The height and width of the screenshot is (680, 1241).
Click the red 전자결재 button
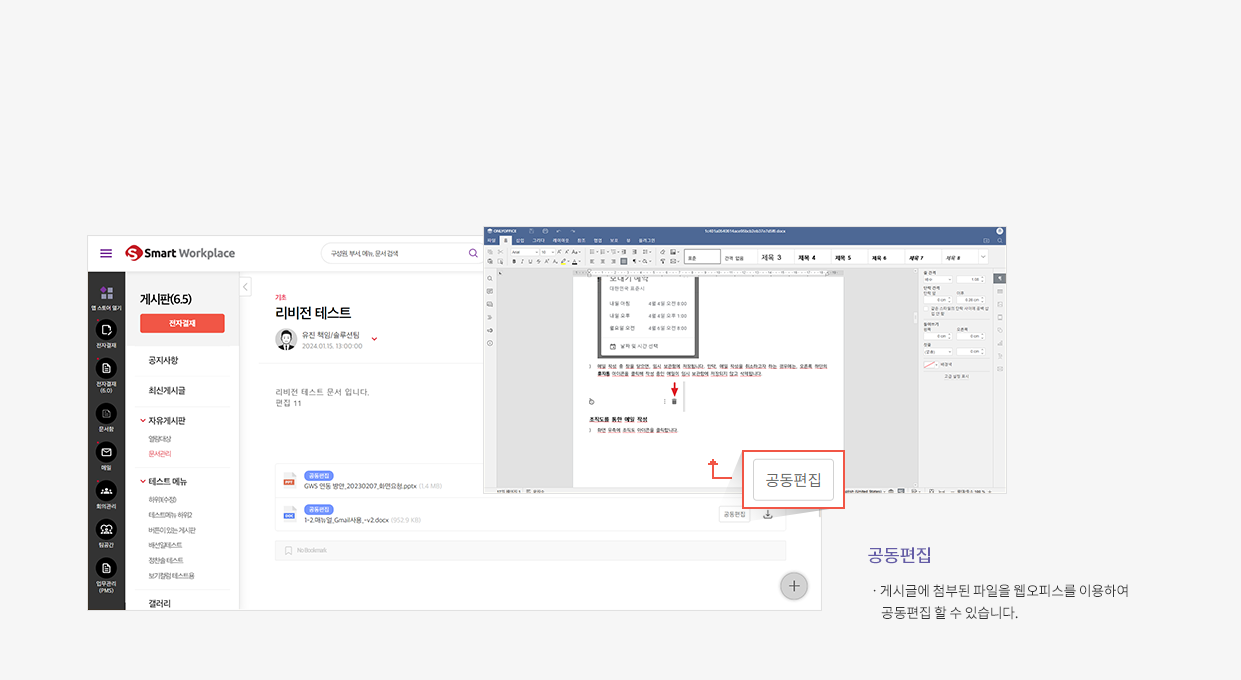(182, 323)
